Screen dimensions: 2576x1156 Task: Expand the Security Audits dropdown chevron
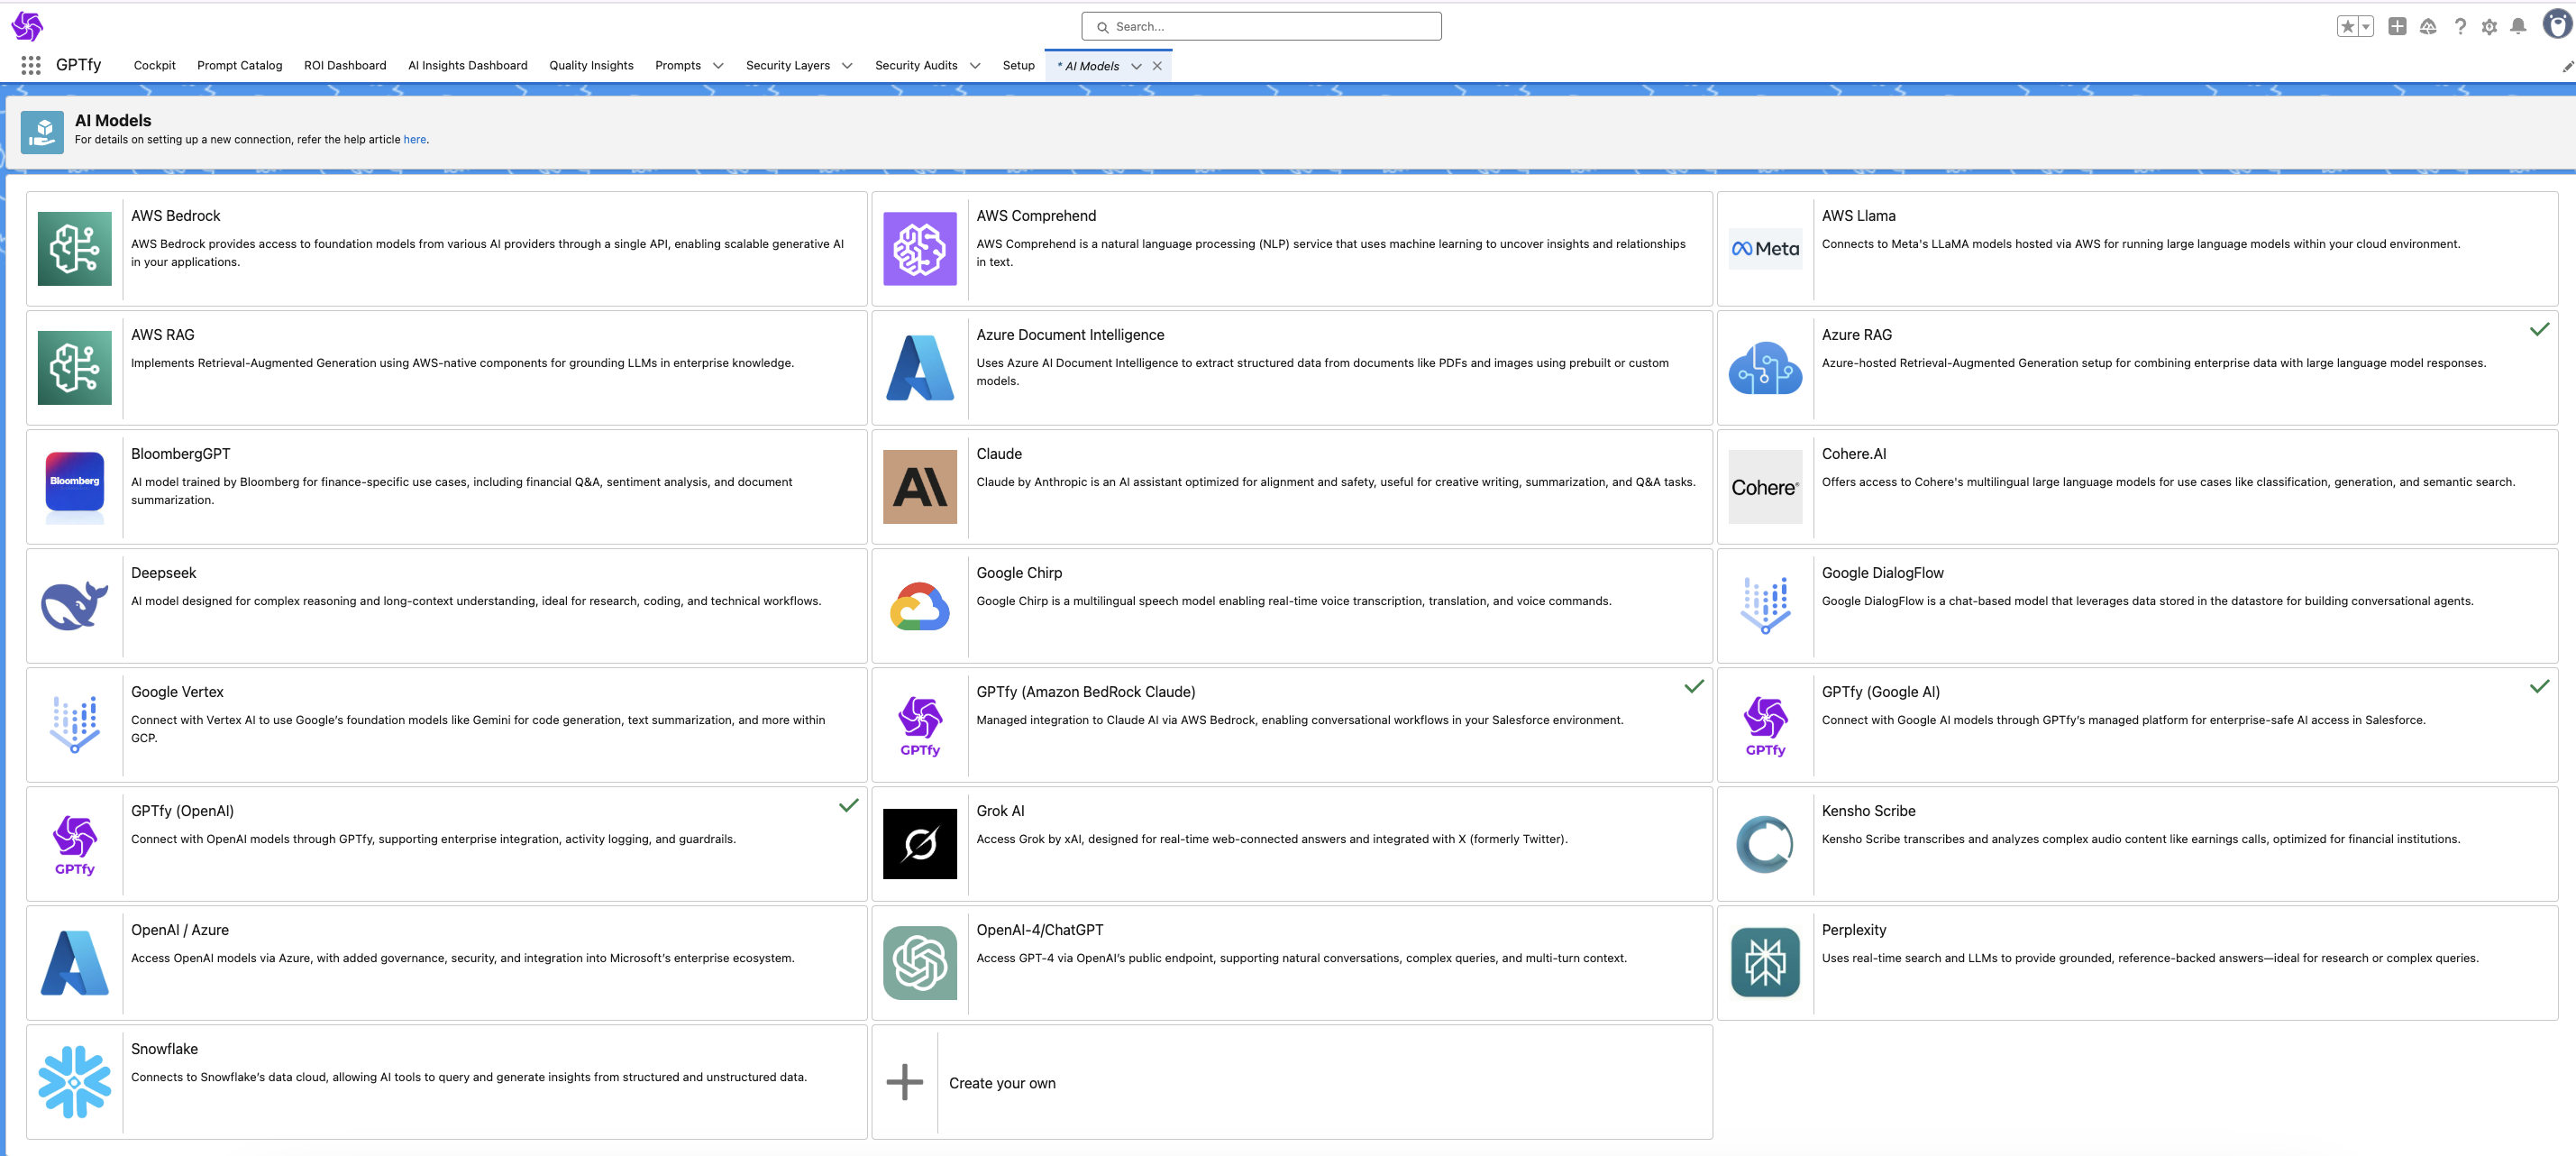pyautogui.click(x=975, y=66)
